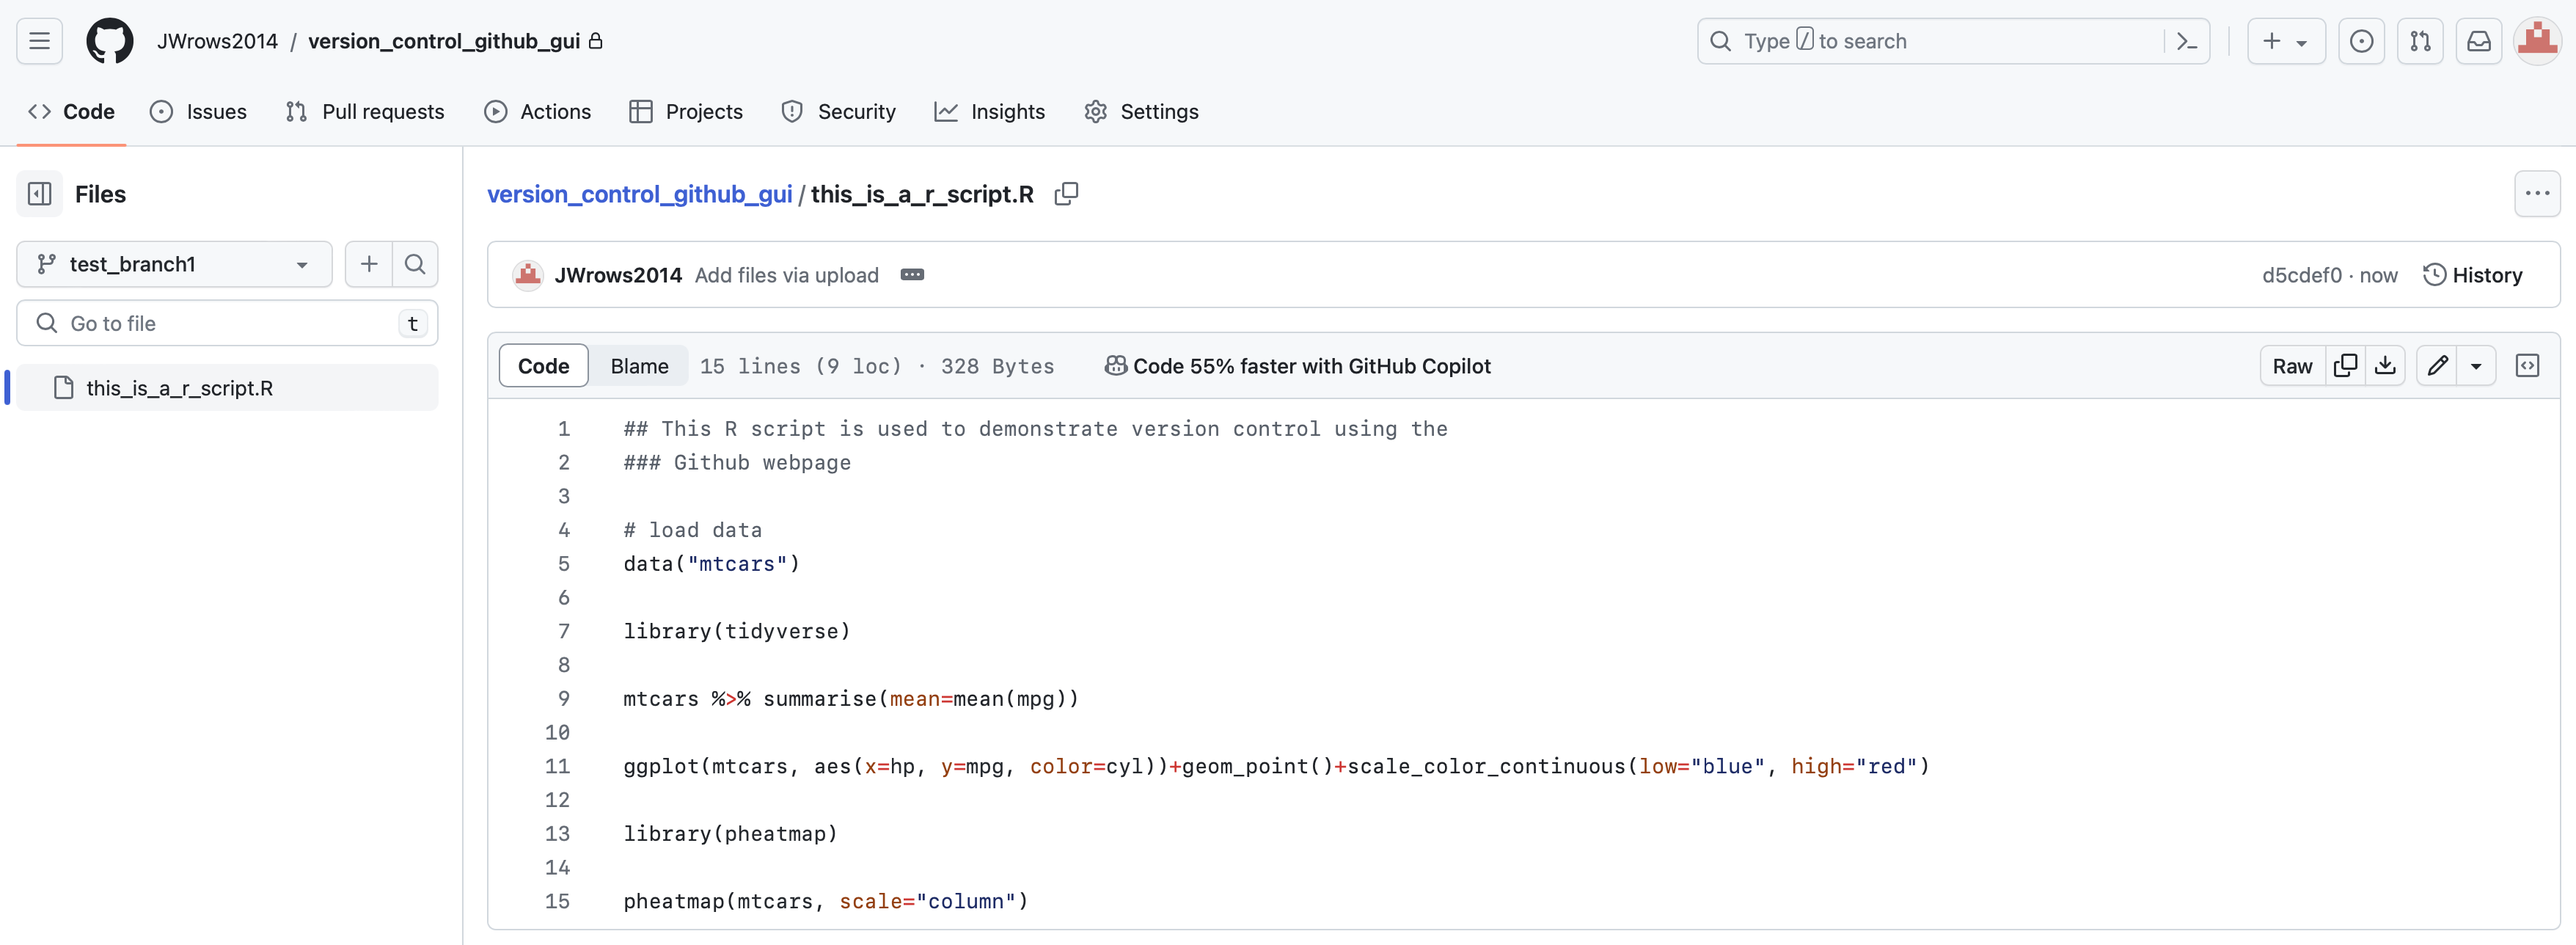Open notifications inbox icon
The height and width of the screenshot is (945, 2576).
[x=2479, y=41]
